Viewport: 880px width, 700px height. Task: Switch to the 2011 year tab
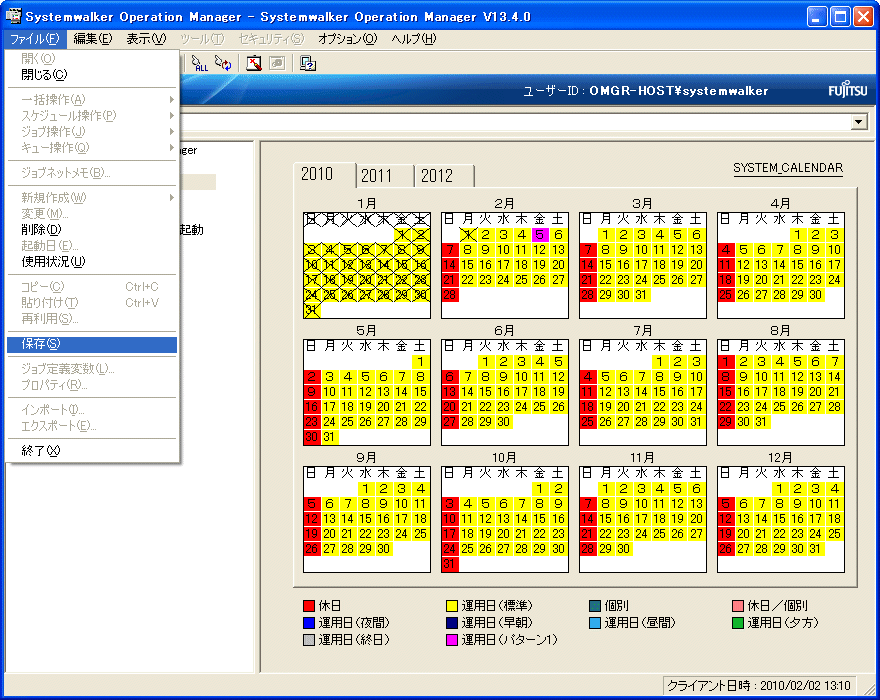tap(384, 176)
